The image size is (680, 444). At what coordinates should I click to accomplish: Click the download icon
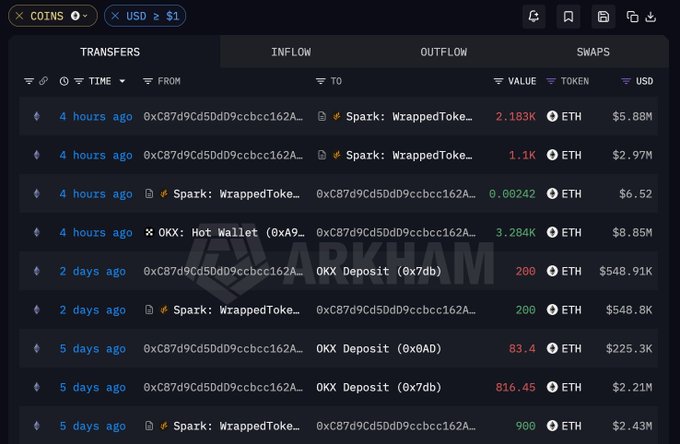tap(651, 16)
